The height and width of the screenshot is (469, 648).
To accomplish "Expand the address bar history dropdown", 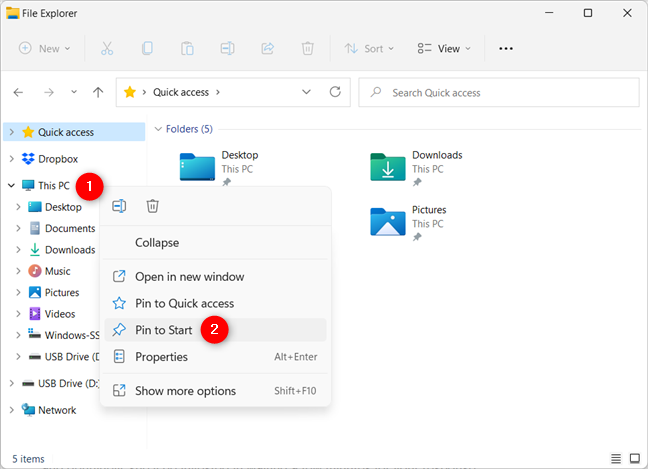I will (306, 92).
